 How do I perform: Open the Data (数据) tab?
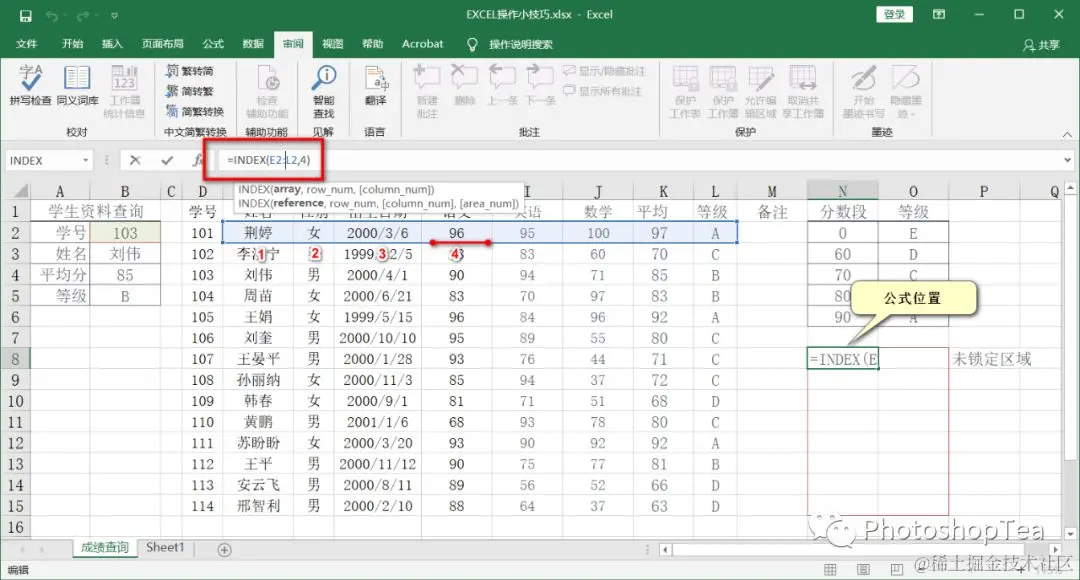(x=253, y=43)
